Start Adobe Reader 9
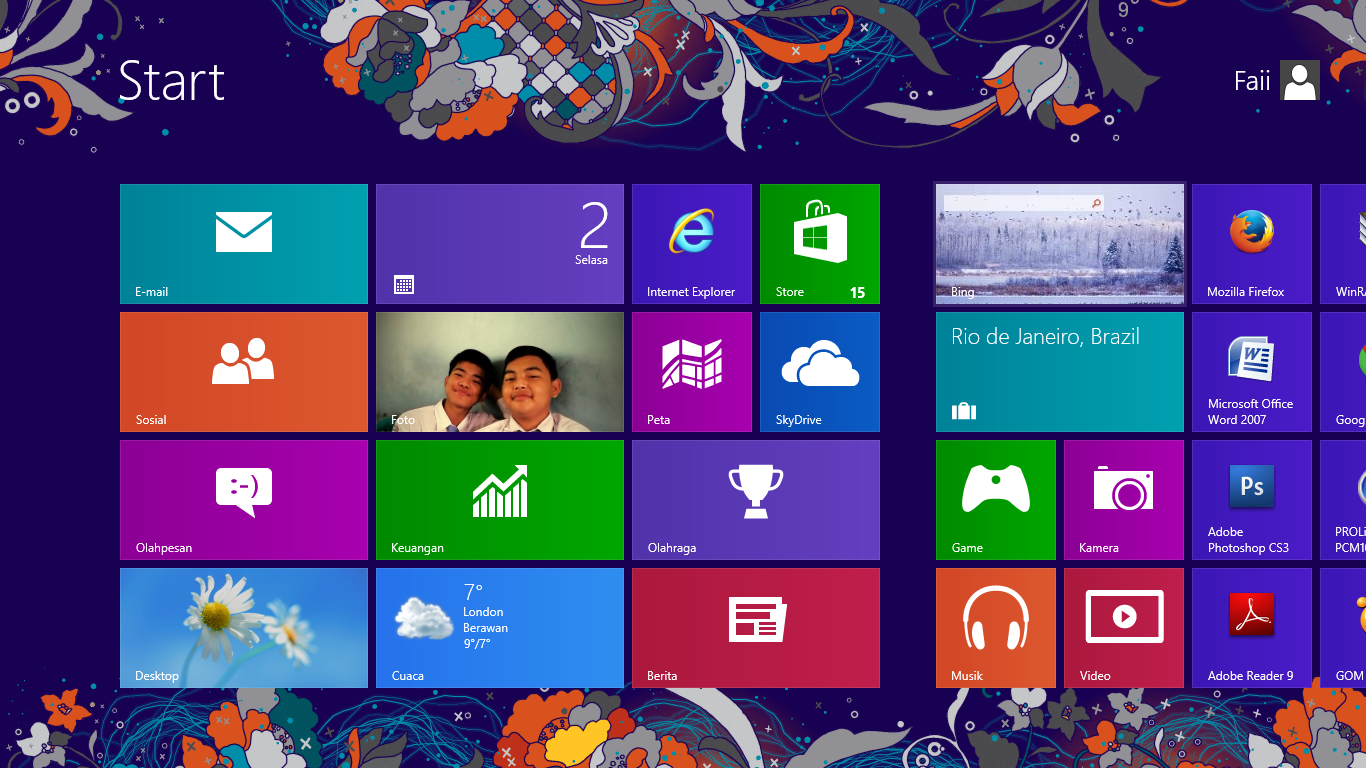The width and height of the screenshot is (1366, 768). (1251, 627)
